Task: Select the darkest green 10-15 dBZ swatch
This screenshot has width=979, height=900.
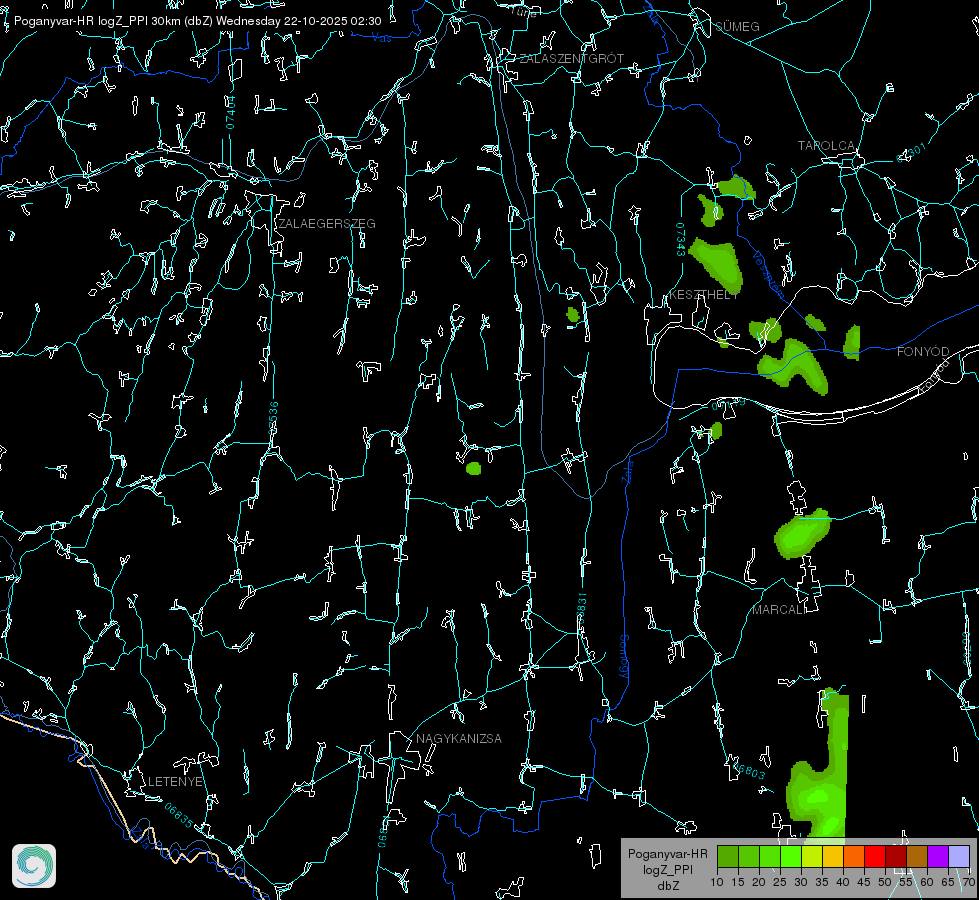Action: click(x=728, y=856)
